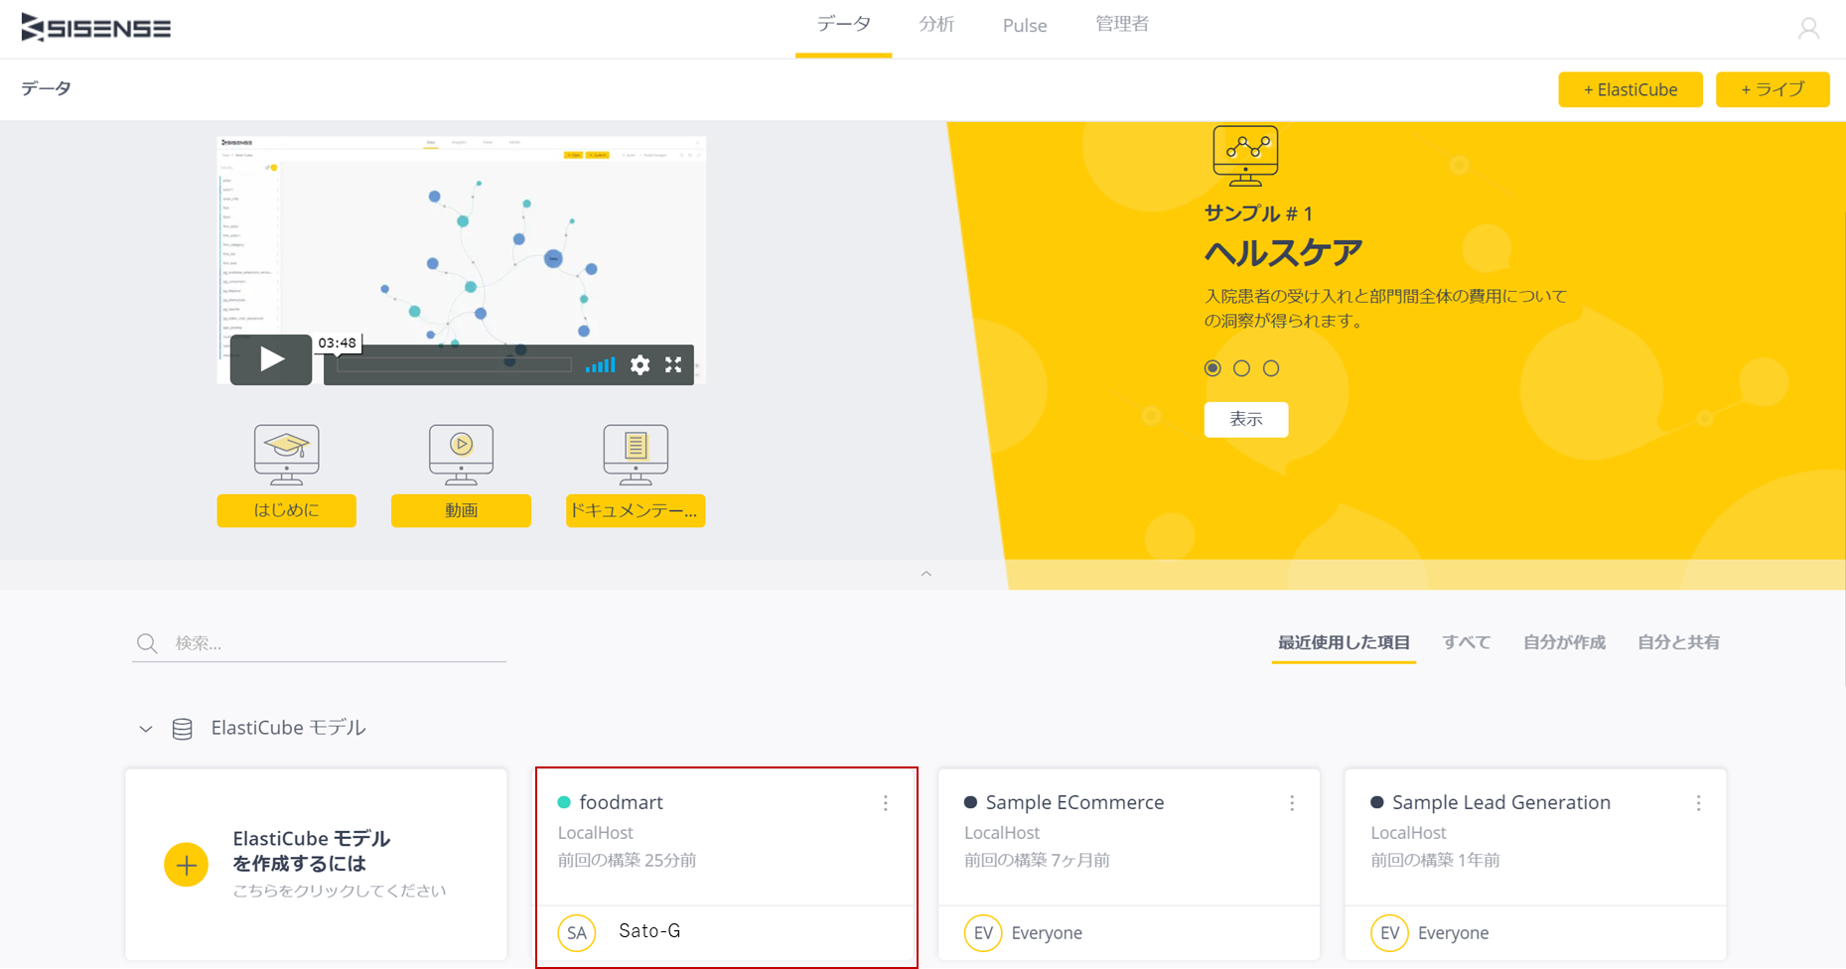Click the graduation cap monitor icon
The image size is (1846, 969).
point(287,454)
